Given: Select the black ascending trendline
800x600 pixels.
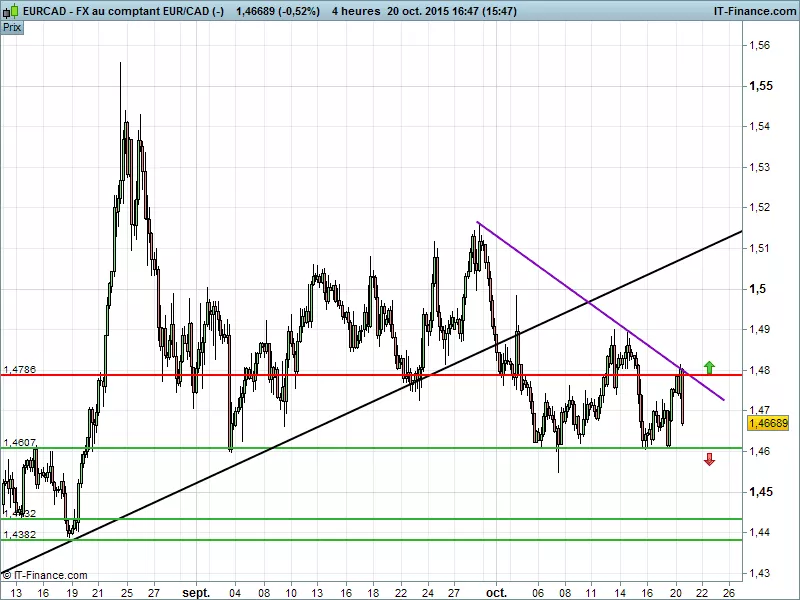Looking at the screenshot, I should pos(371,402).
